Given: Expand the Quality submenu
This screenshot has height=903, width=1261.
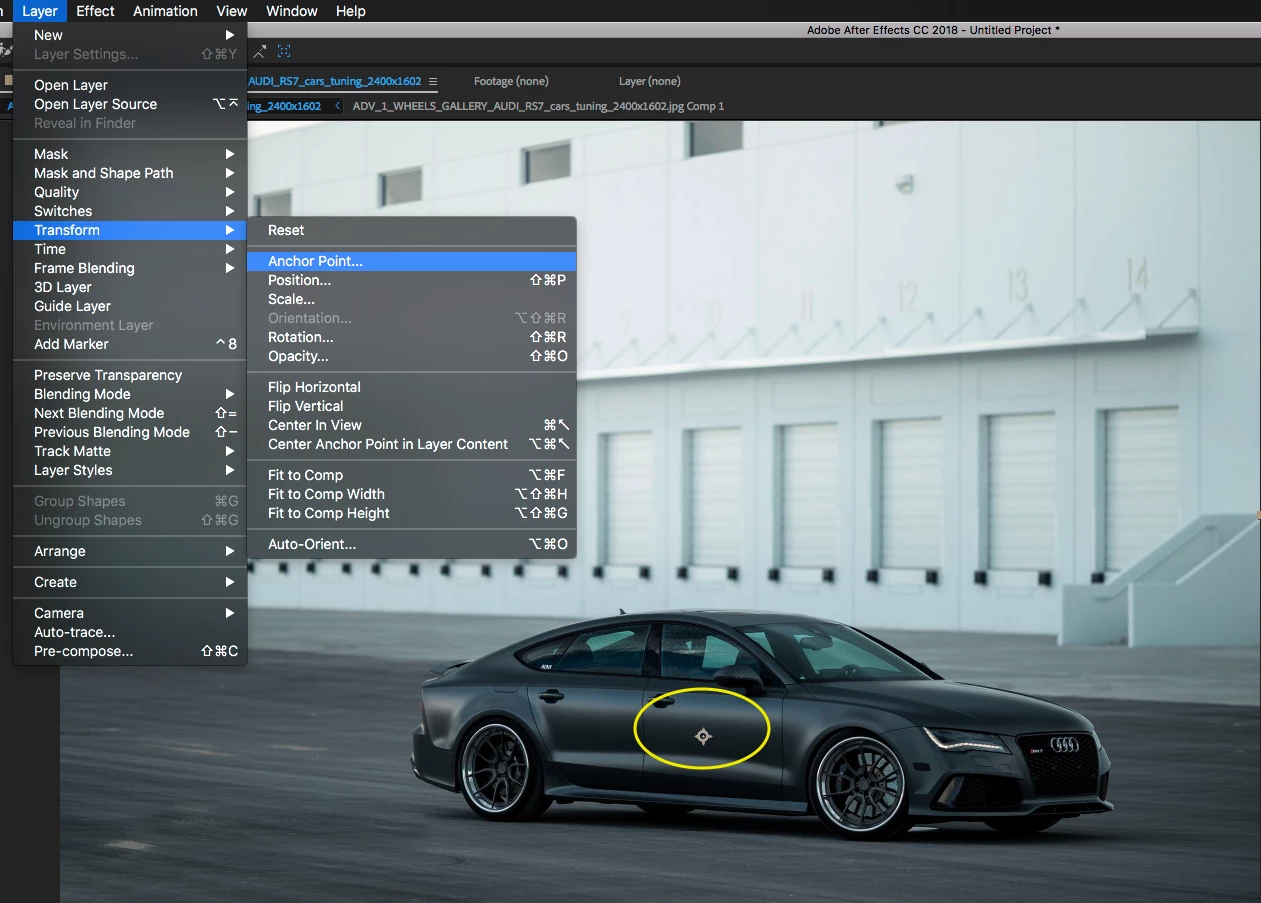Looking at the screenshot, I should (x=130, y=192).
